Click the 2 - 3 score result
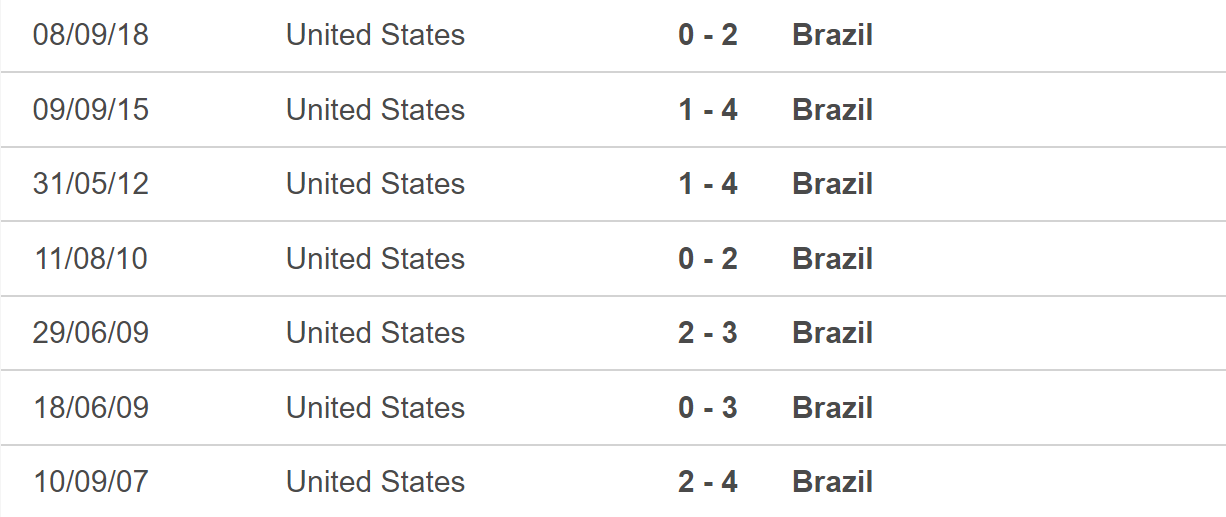The width and height of the screenshot is (1226, 517). (x=708, y=333)
